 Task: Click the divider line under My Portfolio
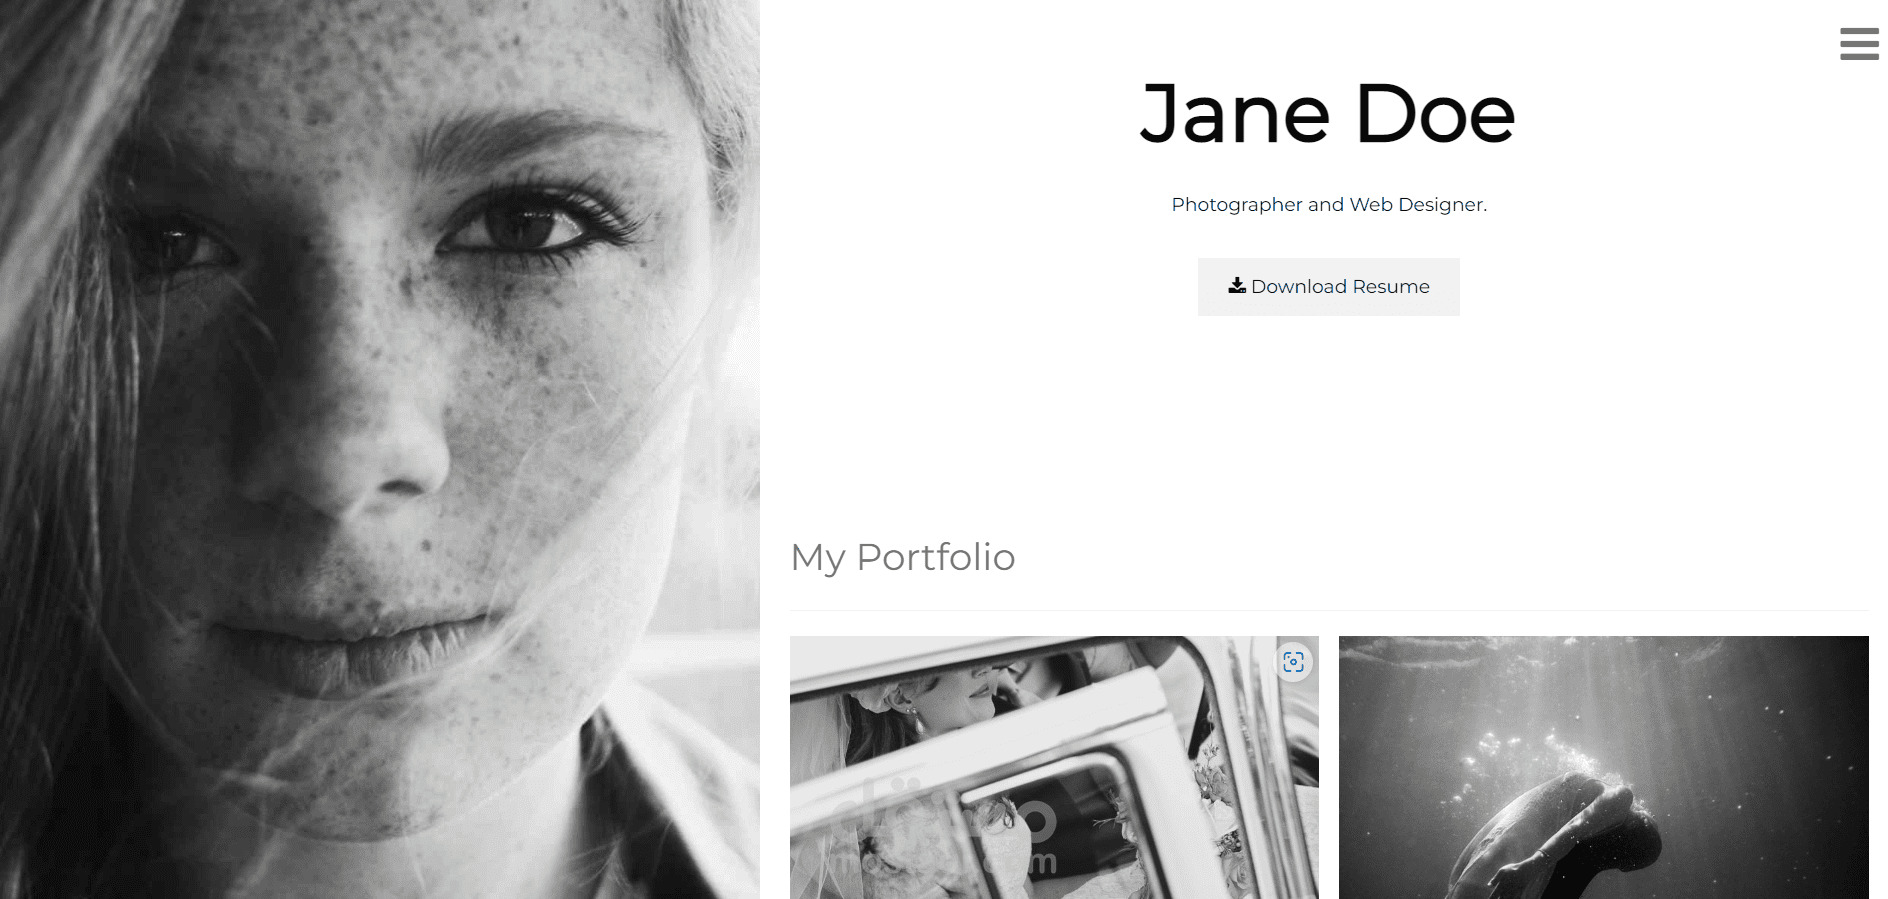(1329, 610)
